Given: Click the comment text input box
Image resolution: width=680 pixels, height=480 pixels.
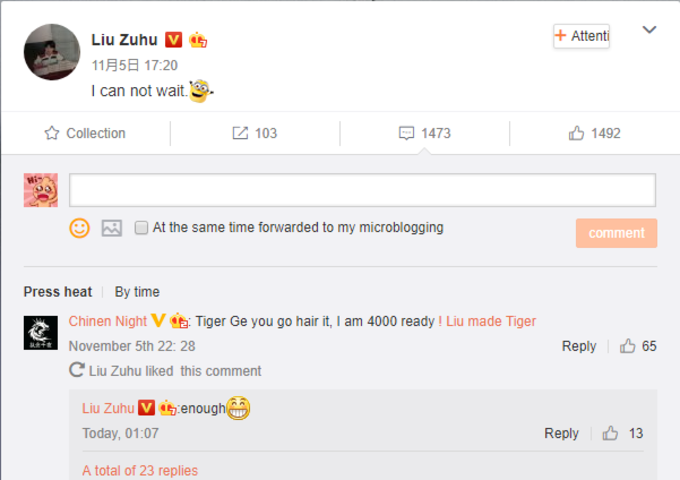Looking at the screenshot, I should click(362, 190).
